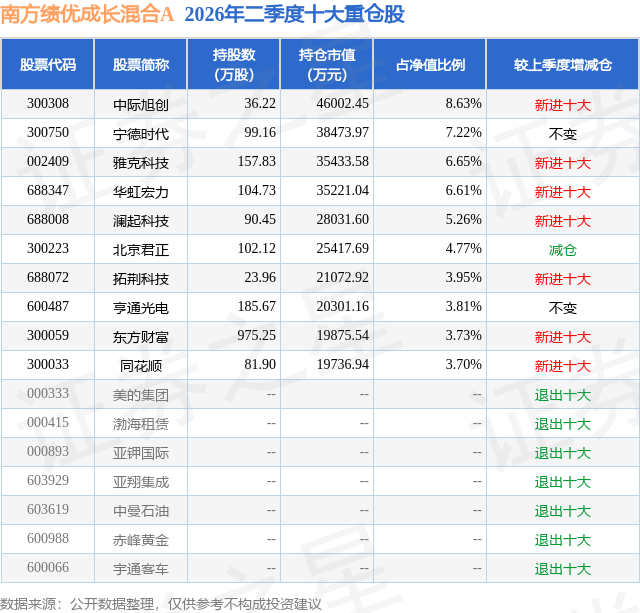
Task: Click 退出十大 in 赤峰黄金 row
Action: point(563,539)
